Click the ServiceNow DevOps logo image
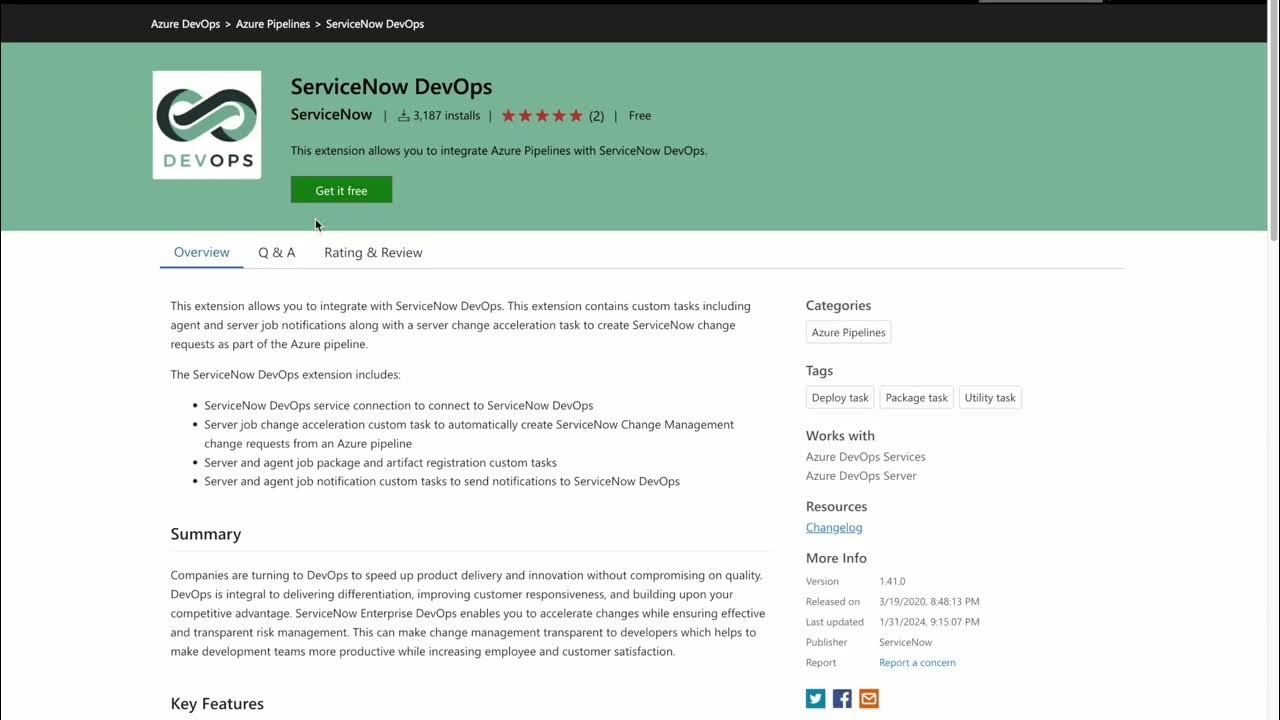Viewport: 1280px width, 720px height. point(207,125)
